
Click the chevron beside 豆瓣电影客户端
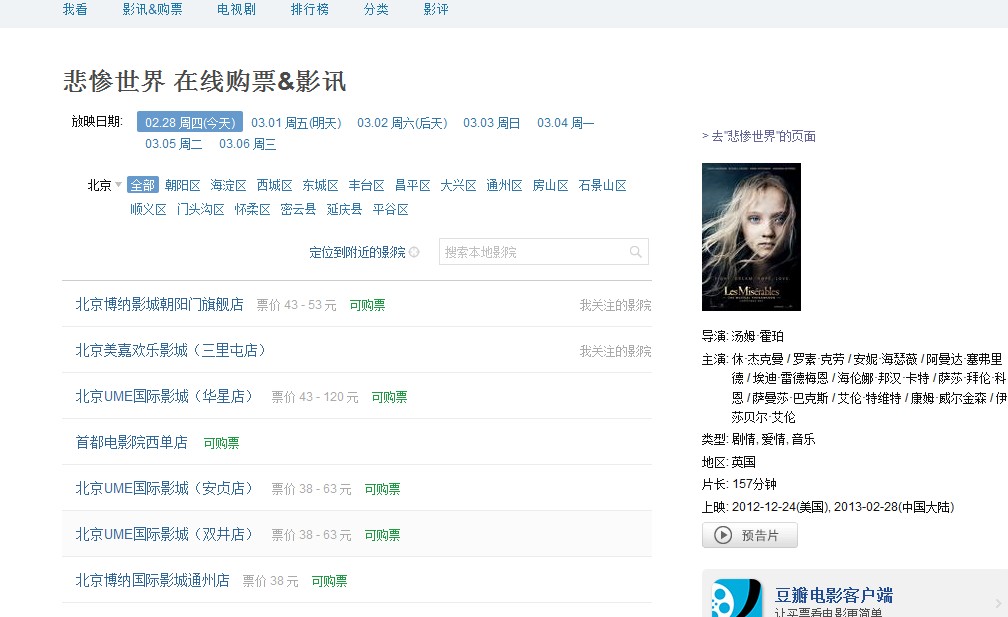click(997, 603)
